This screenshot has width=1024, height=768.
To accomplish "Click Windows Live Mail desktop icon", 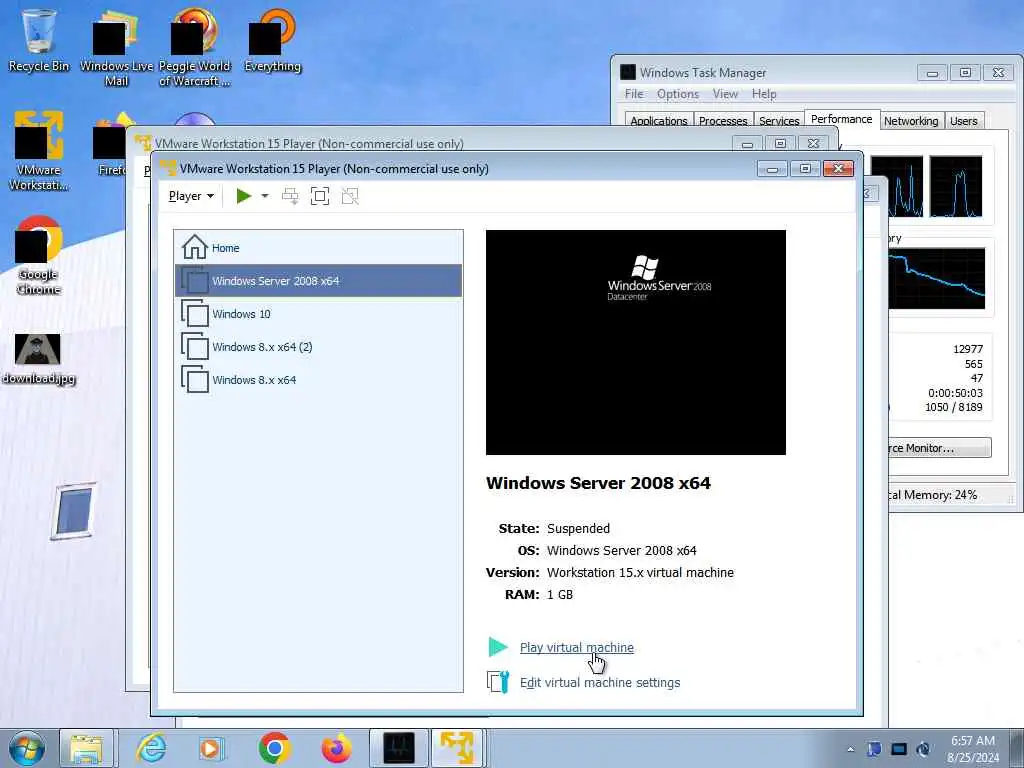I will point(116,48).
